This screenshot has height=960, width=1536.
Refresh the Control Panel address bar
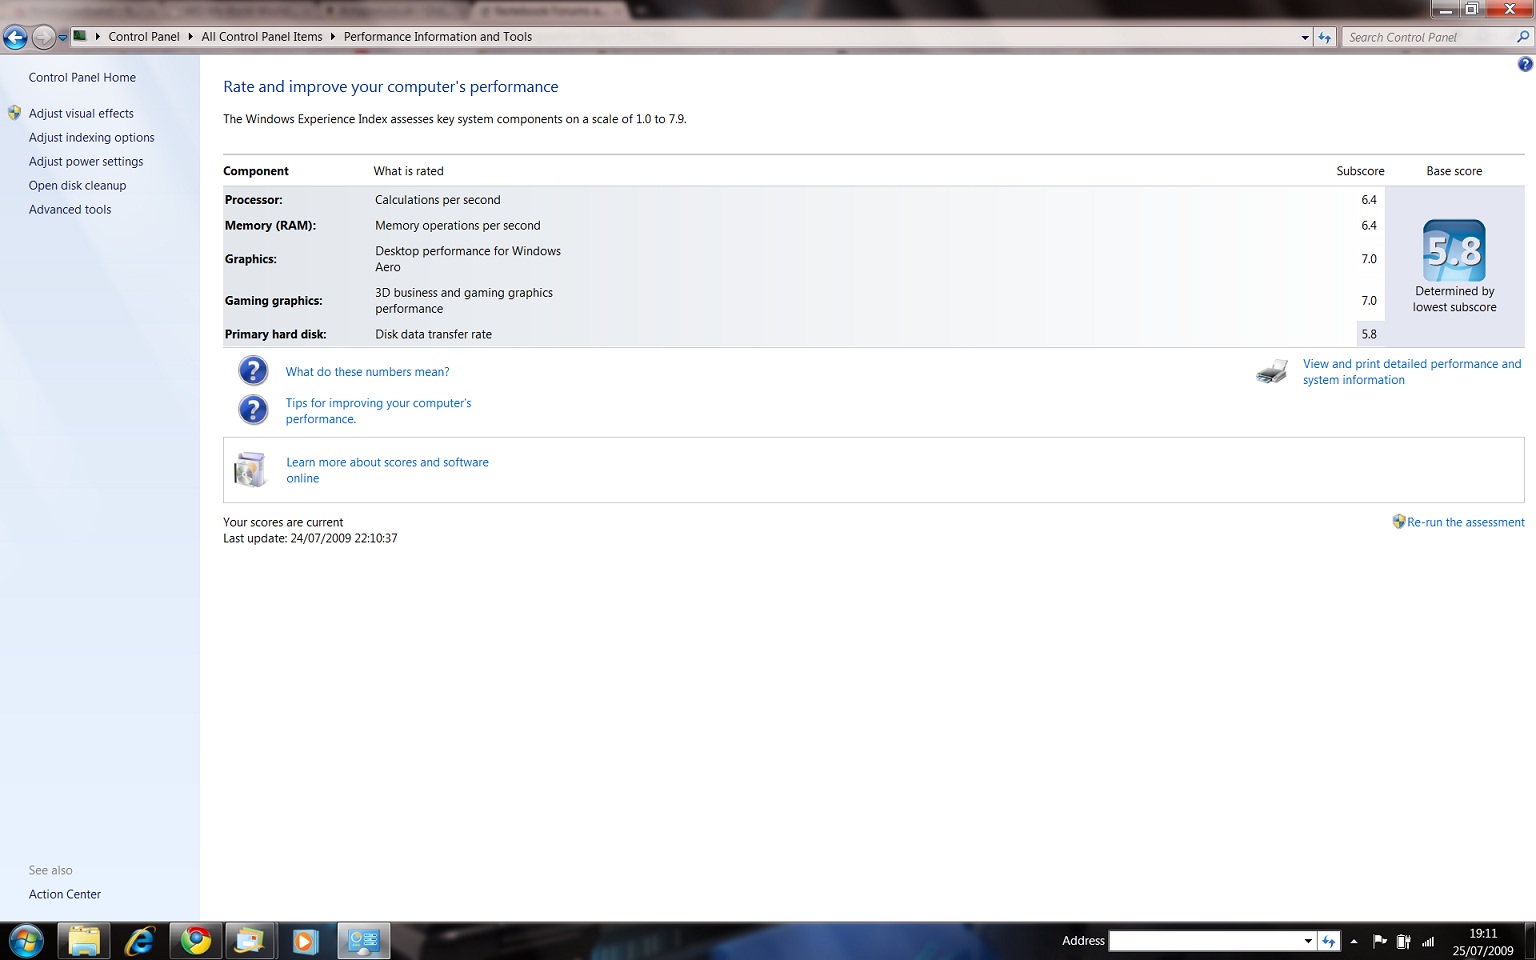[x=1325, y=37]
